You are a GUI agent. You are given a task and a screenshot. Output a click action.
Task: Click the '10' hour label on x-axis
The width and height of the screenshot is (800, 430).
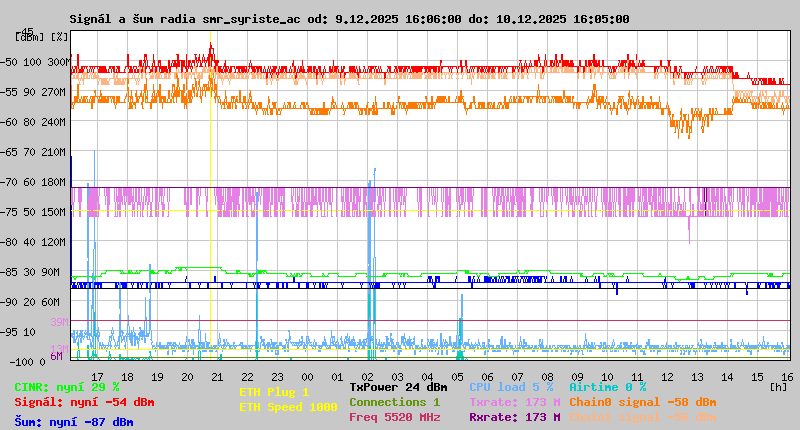tap(607, 377)
